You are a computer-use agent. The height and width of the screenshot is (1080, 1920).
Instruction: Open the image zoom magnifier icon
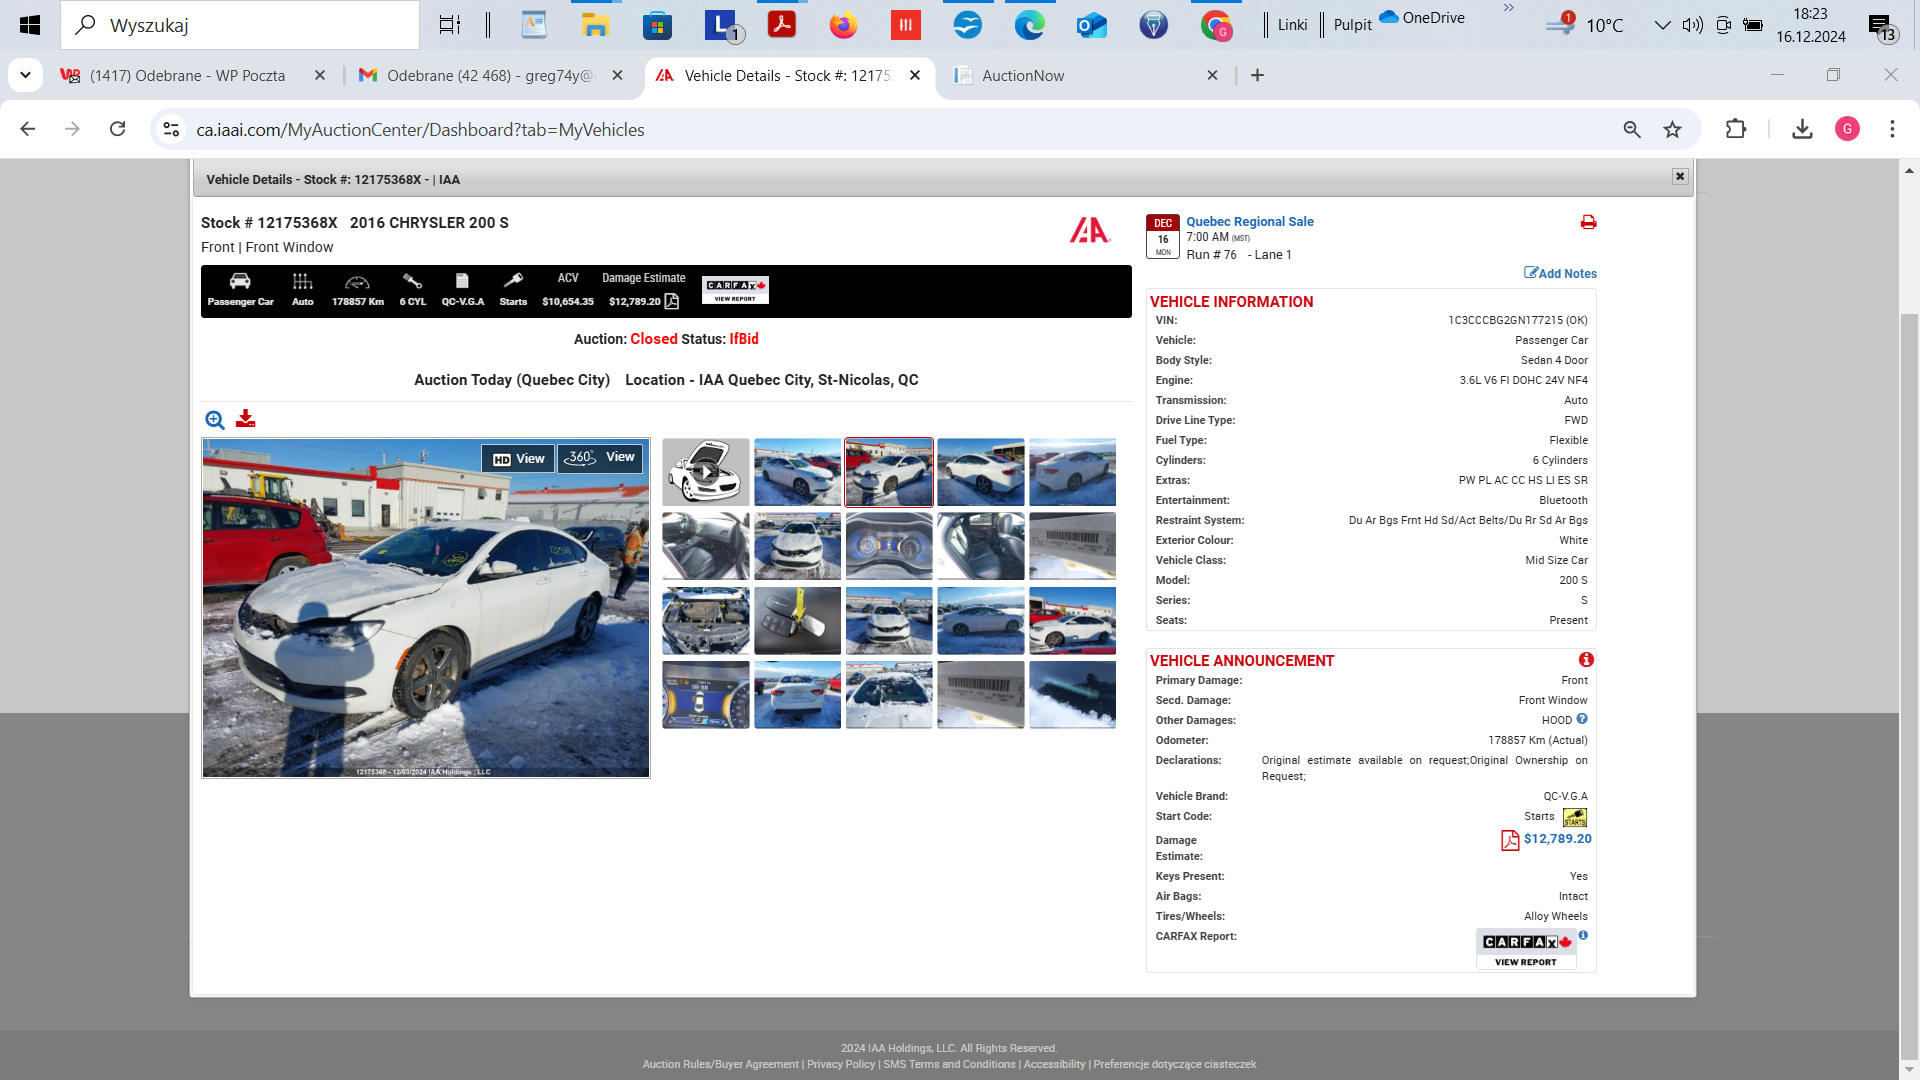215,420
